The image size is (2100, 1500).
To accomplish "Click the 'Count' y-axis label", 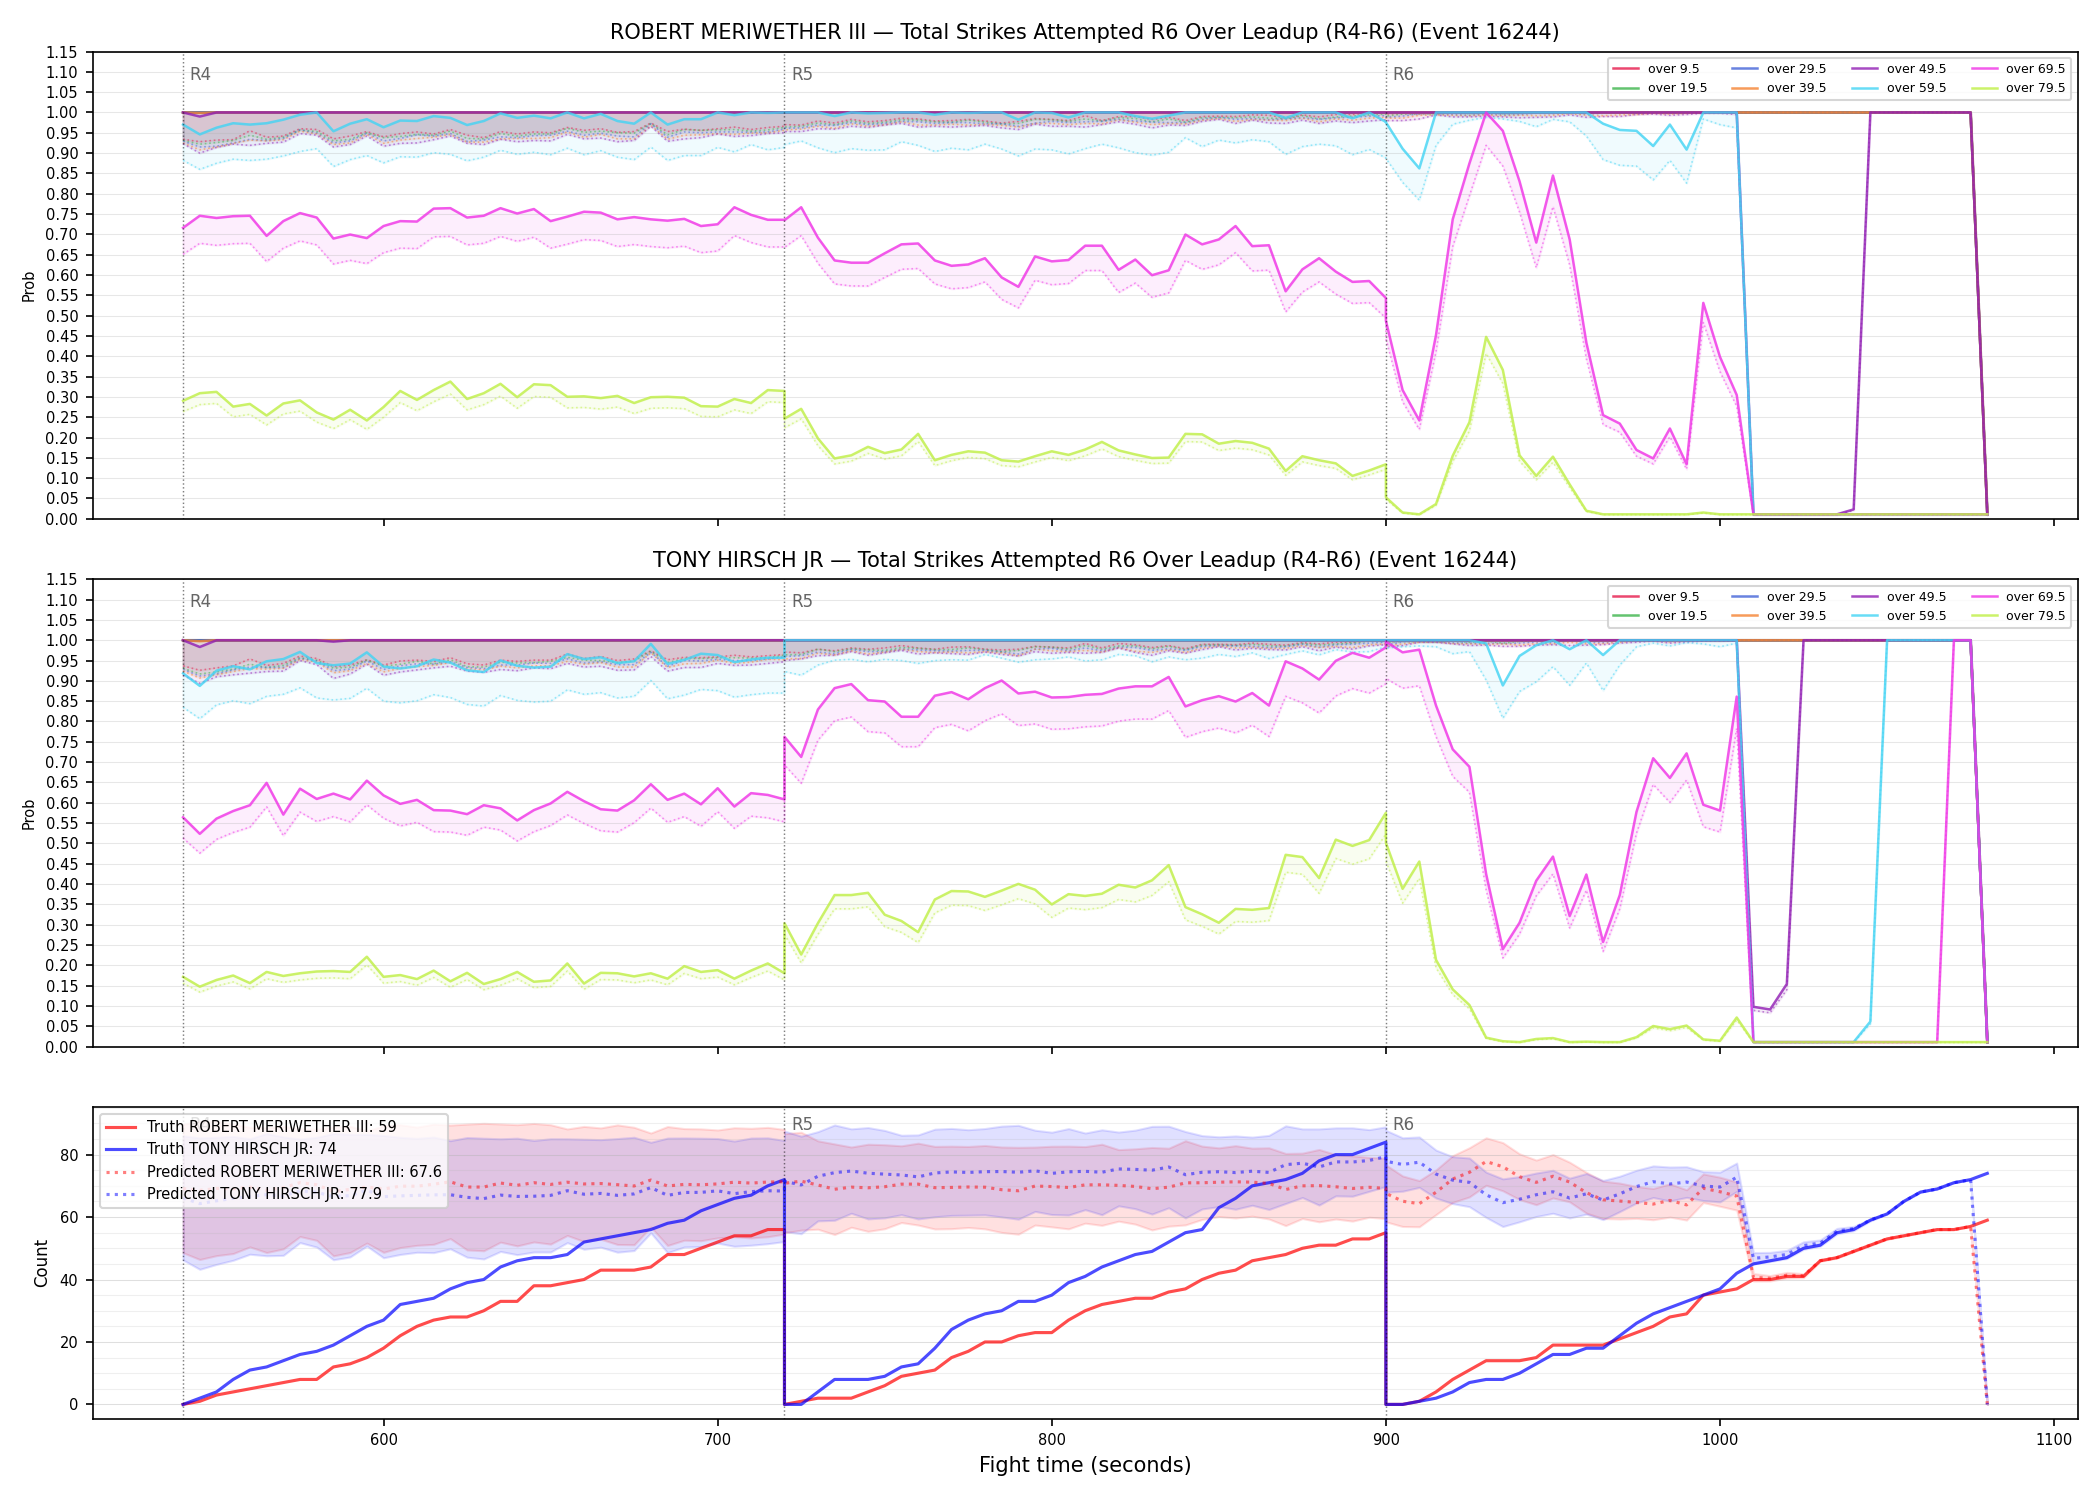I will [41, 1263].
